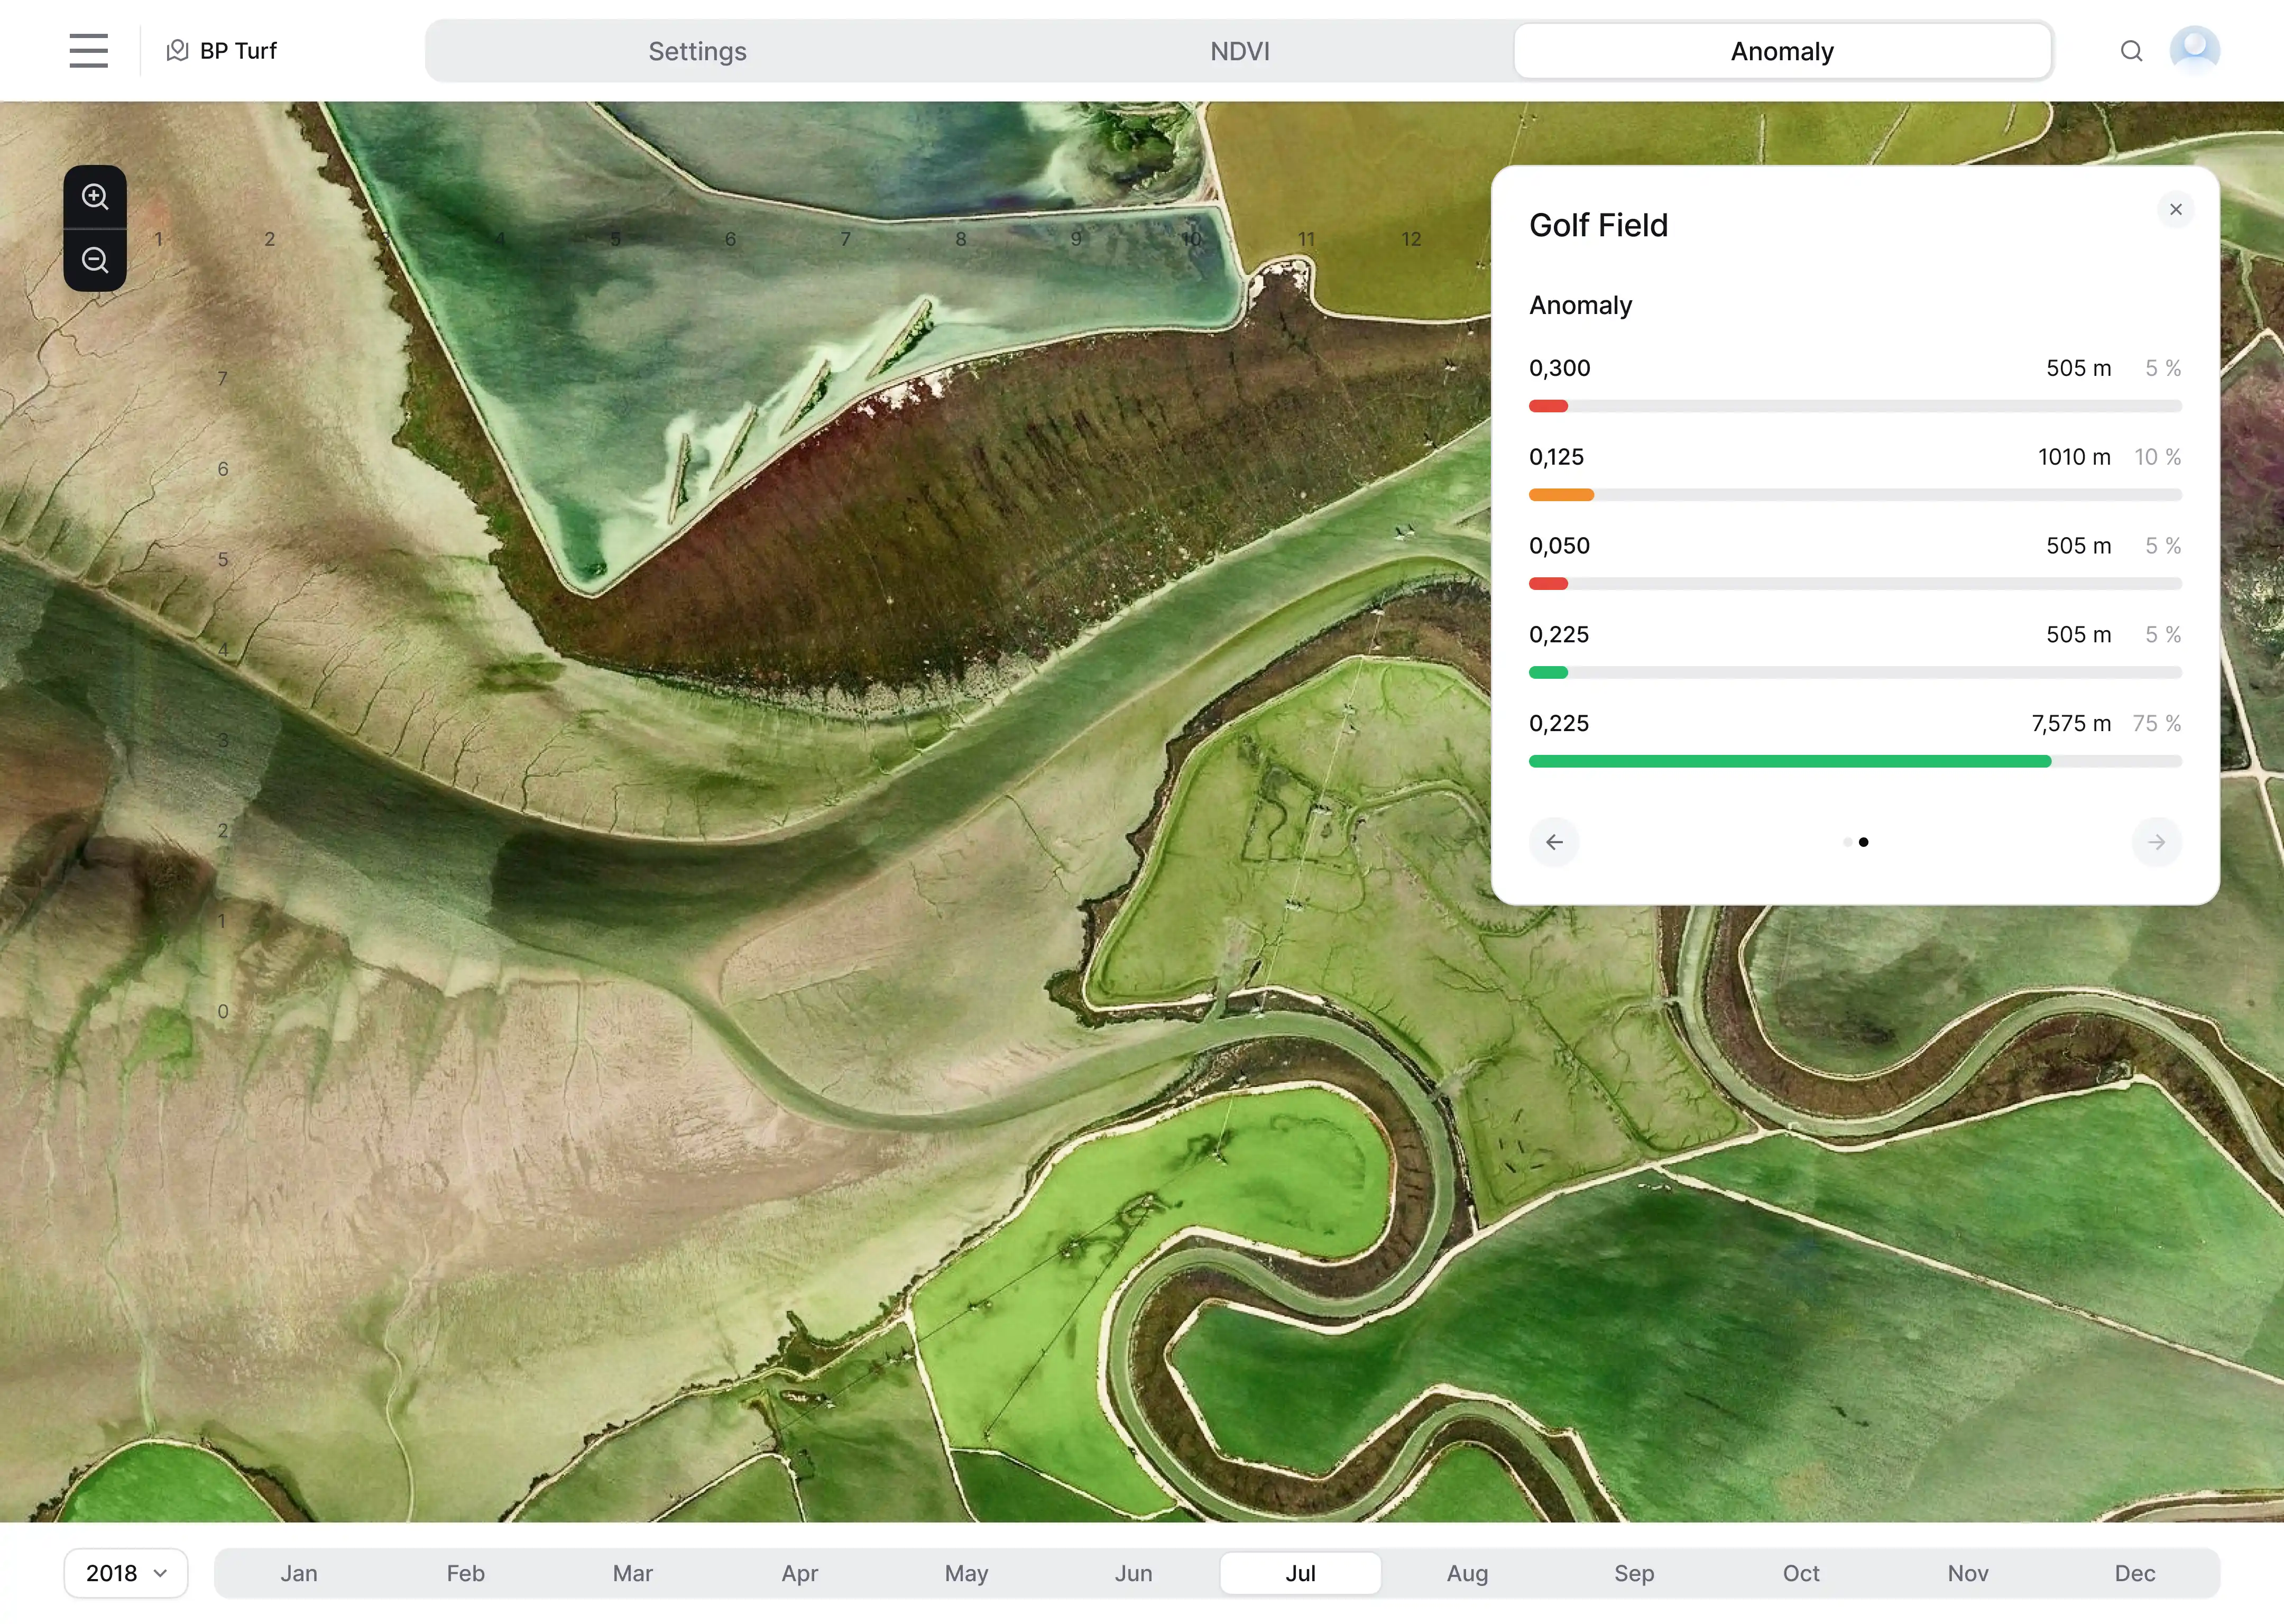
Task: Open the search icon
Action: pos(2131,50)
